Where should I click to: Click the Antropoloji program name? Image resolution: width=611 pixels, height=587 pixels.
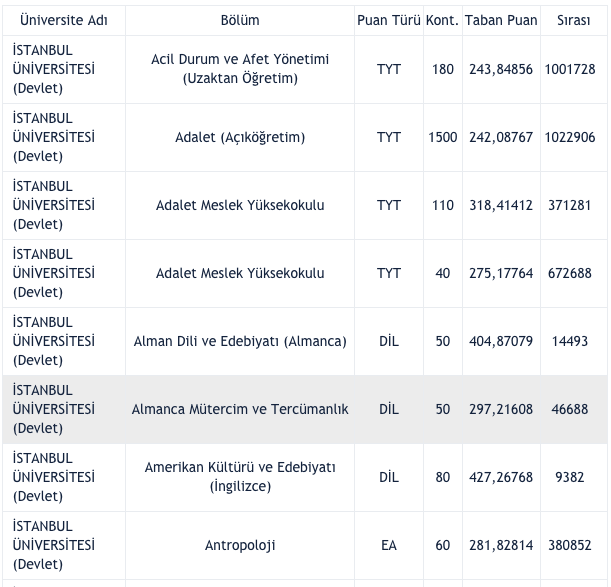[240, 545]
